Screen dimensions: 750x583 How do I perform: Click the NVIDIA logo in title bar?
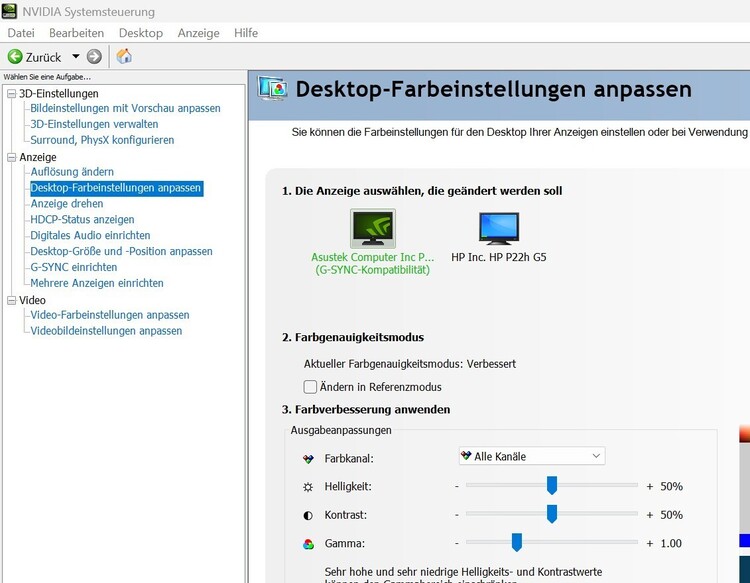[x=9, y=10]
